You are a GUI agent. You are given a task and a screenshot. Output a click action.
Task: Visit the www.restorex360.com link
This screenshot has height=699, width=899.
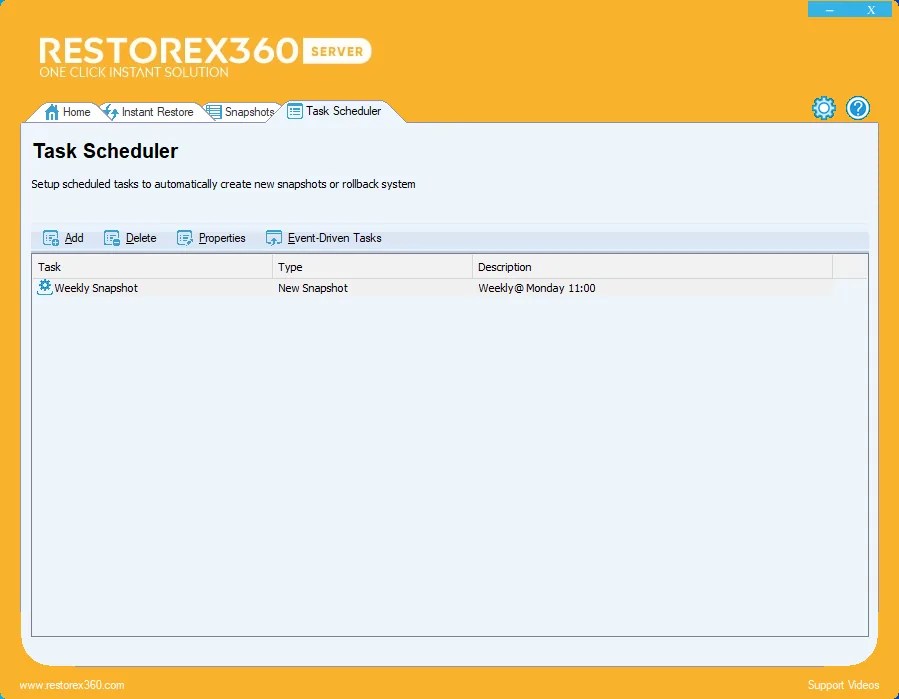(x=72, y=685)
